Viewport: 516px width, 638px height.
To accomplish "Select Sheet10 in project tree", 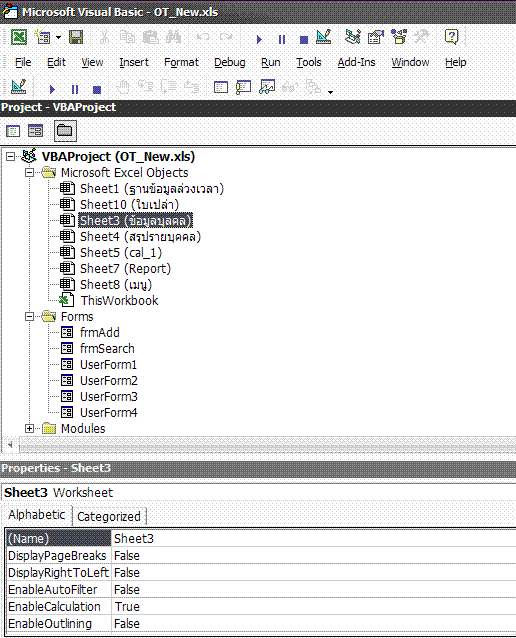I will 129,205.
